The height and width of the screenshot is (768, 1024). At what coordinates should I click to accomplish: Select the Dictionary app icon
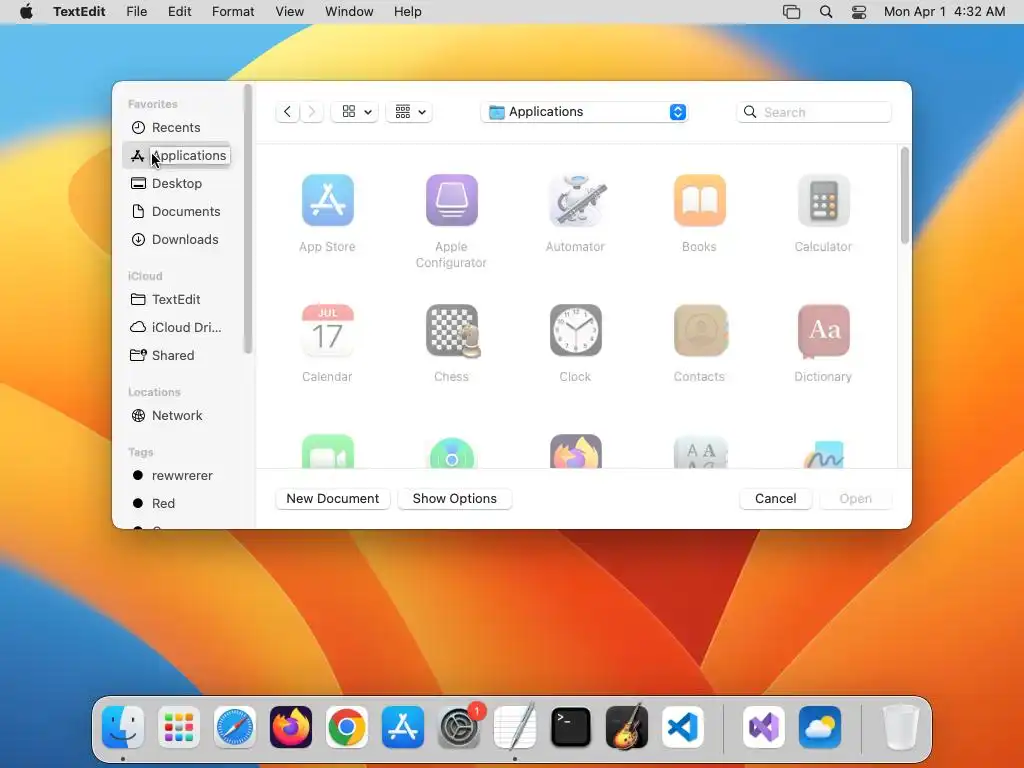tap(824, 330)
